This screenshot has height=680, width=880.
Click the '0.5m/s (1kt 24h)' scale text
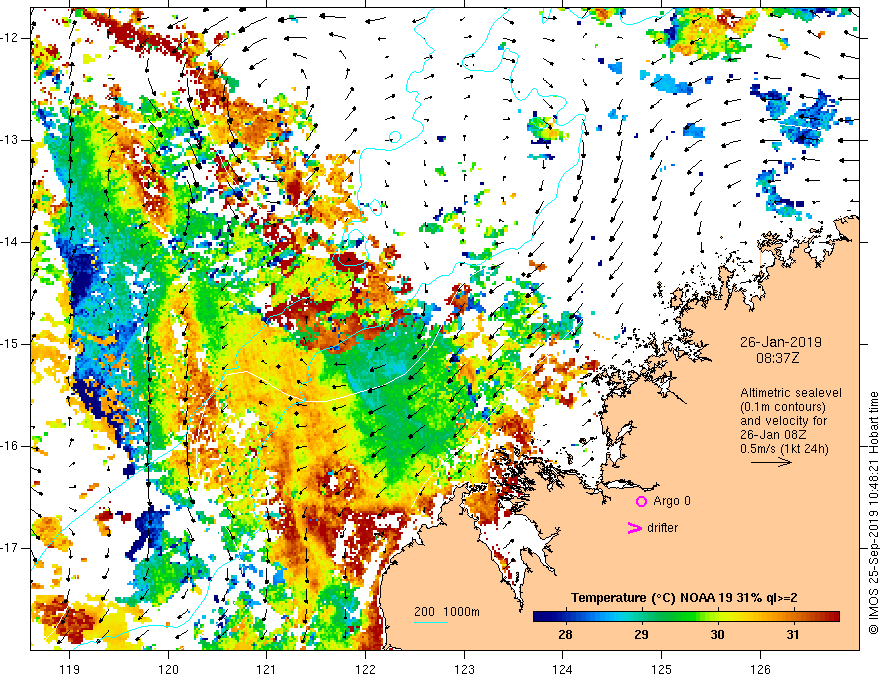[784, 449]
